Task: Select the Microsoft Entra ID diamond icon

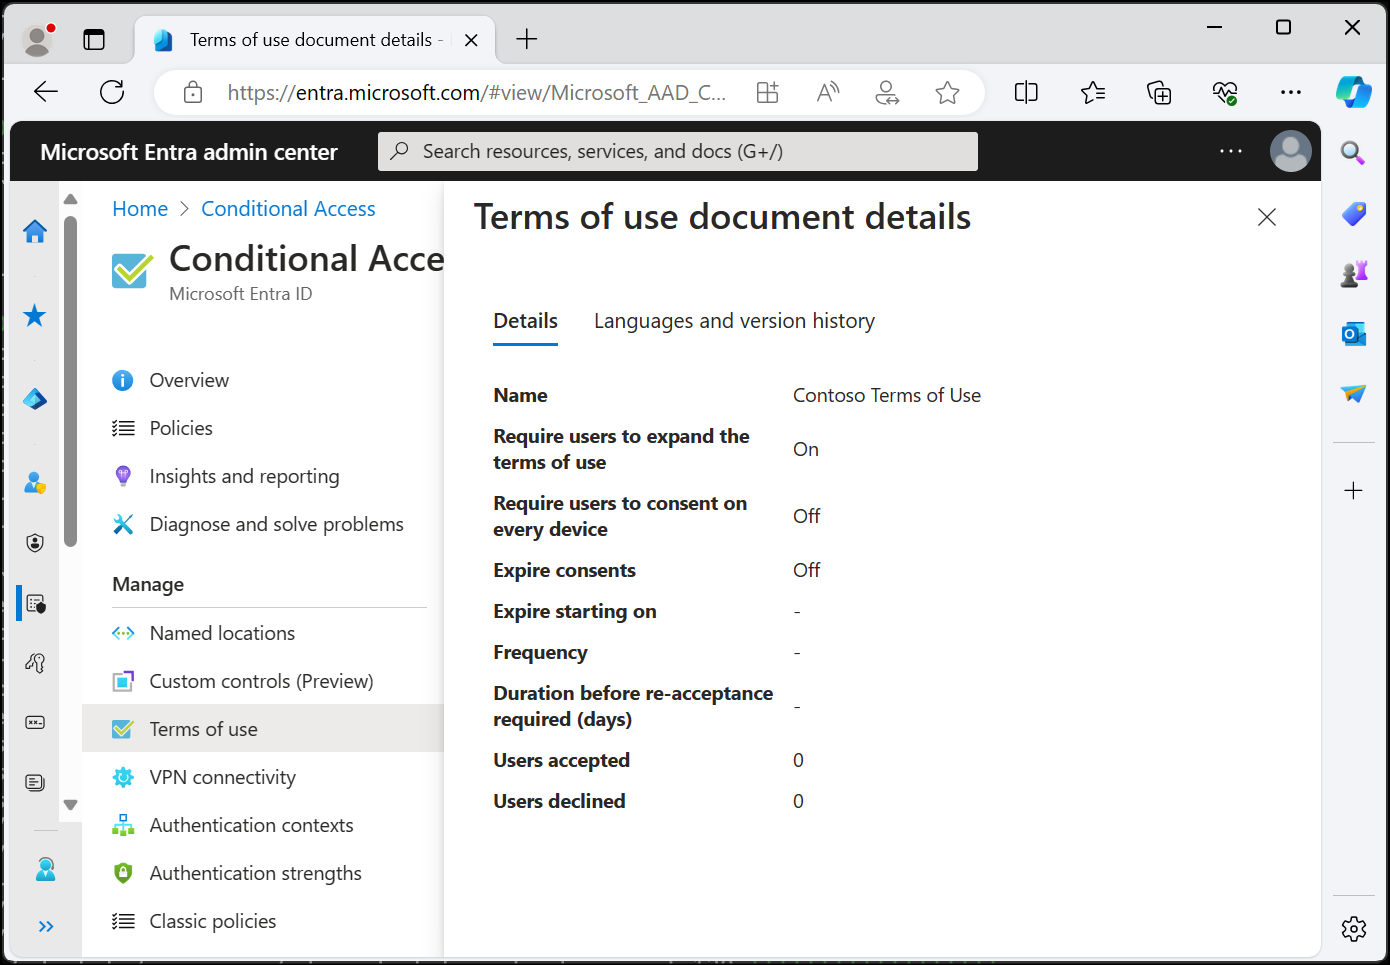Action: click(34, 398)
